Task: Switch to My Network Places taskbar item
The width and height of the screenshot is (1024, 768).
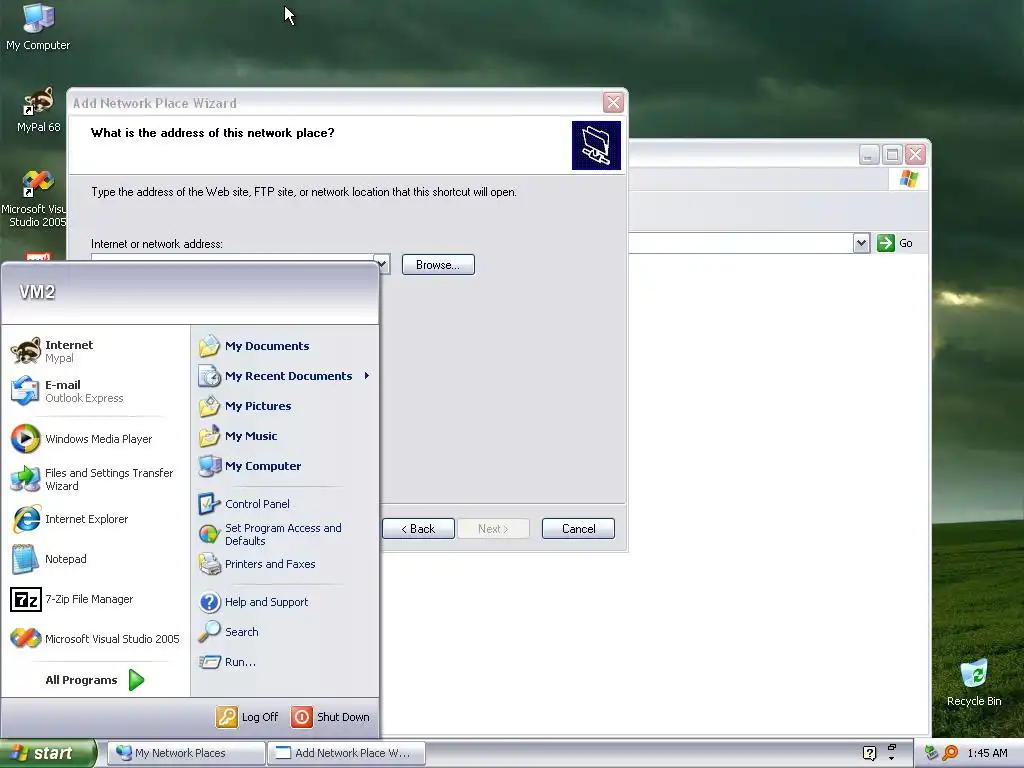Action: point(186,753)
